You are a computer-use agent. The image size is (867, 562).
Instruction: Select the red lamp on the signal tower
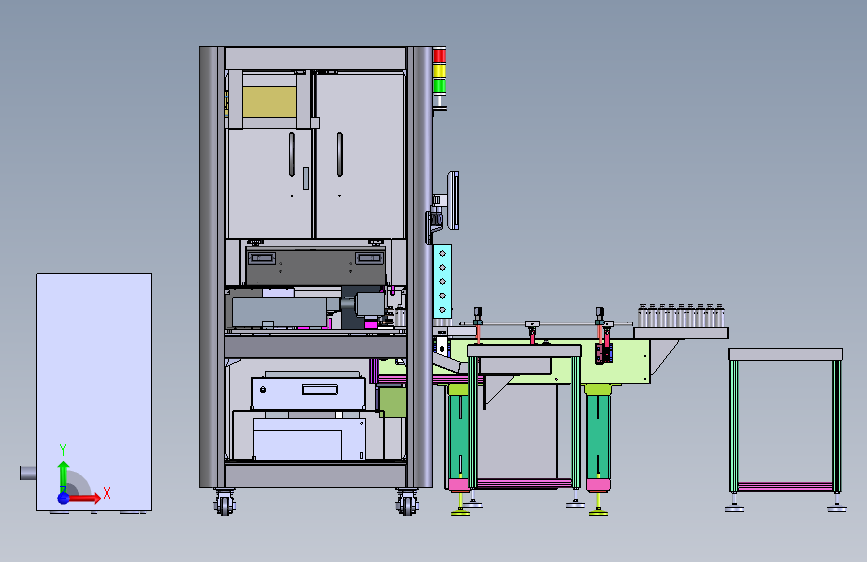click(x=440, y=56)
